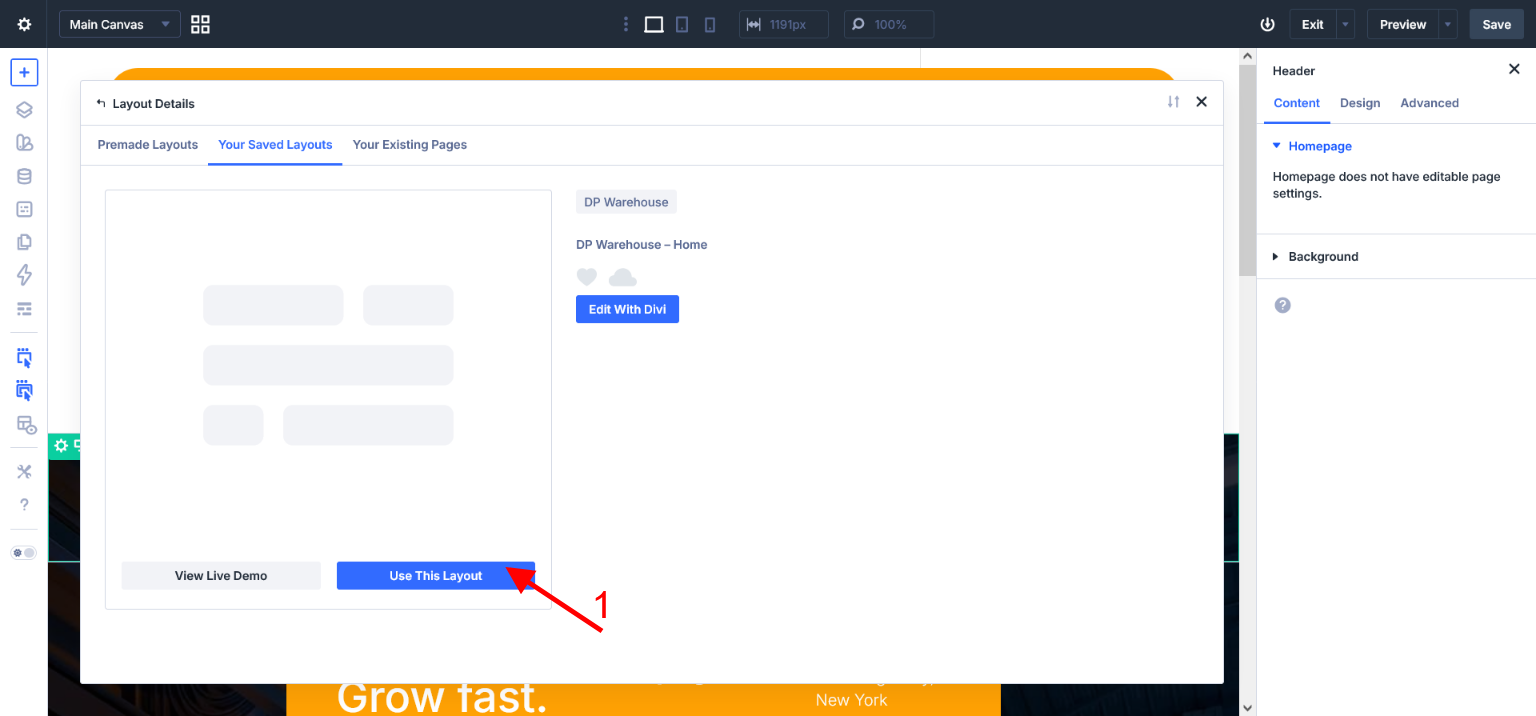Click the Save button
The height and width of the screenshot is (716, 1536).
(1496, 24)
